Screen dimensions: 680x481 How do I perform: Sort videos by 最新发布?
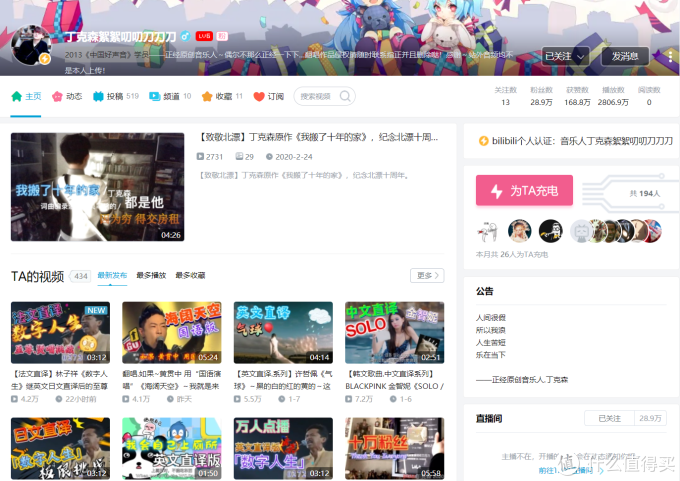112,275
